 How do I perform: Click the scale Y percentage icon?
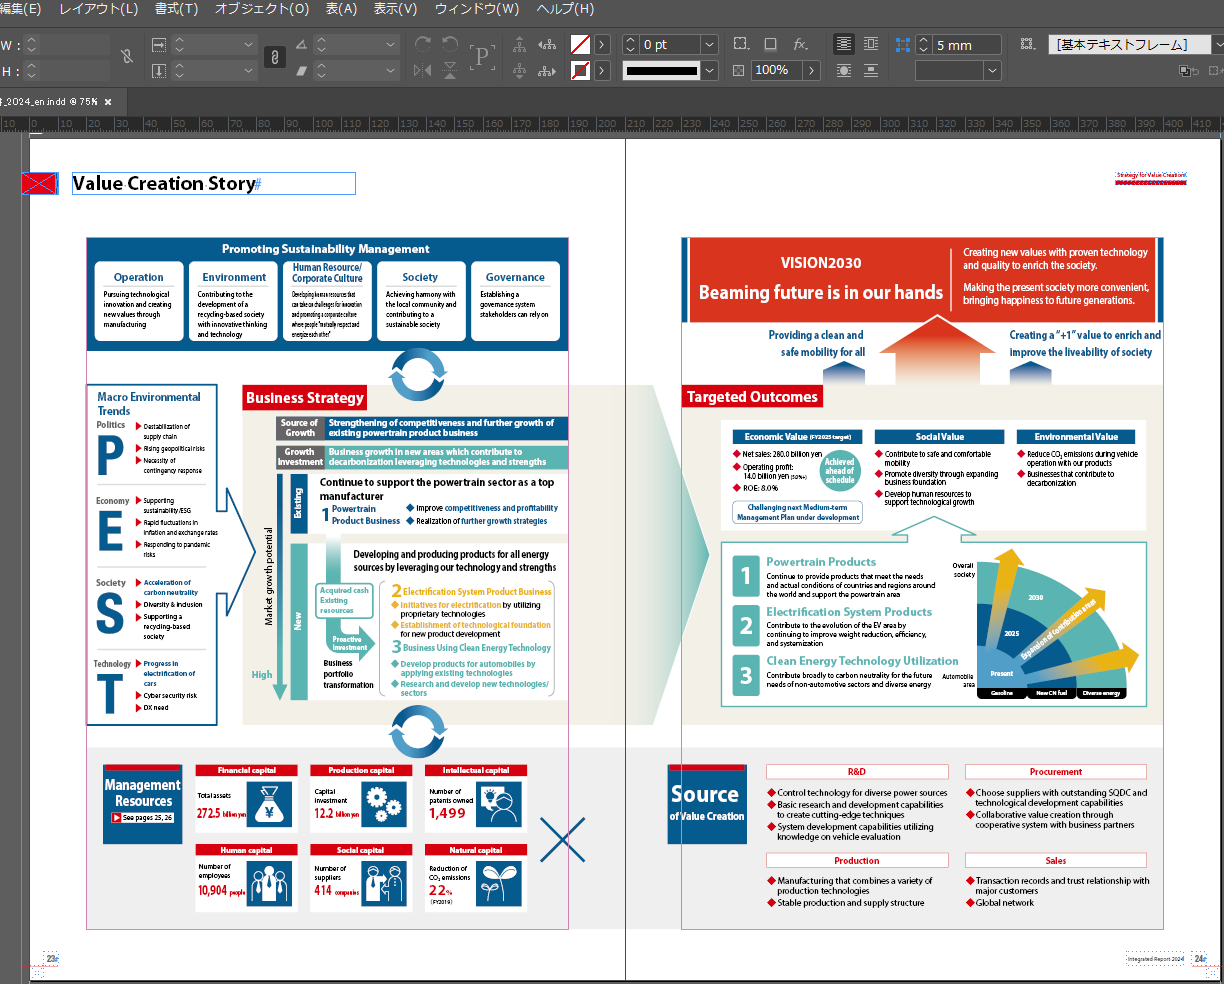tap(159, 71)
